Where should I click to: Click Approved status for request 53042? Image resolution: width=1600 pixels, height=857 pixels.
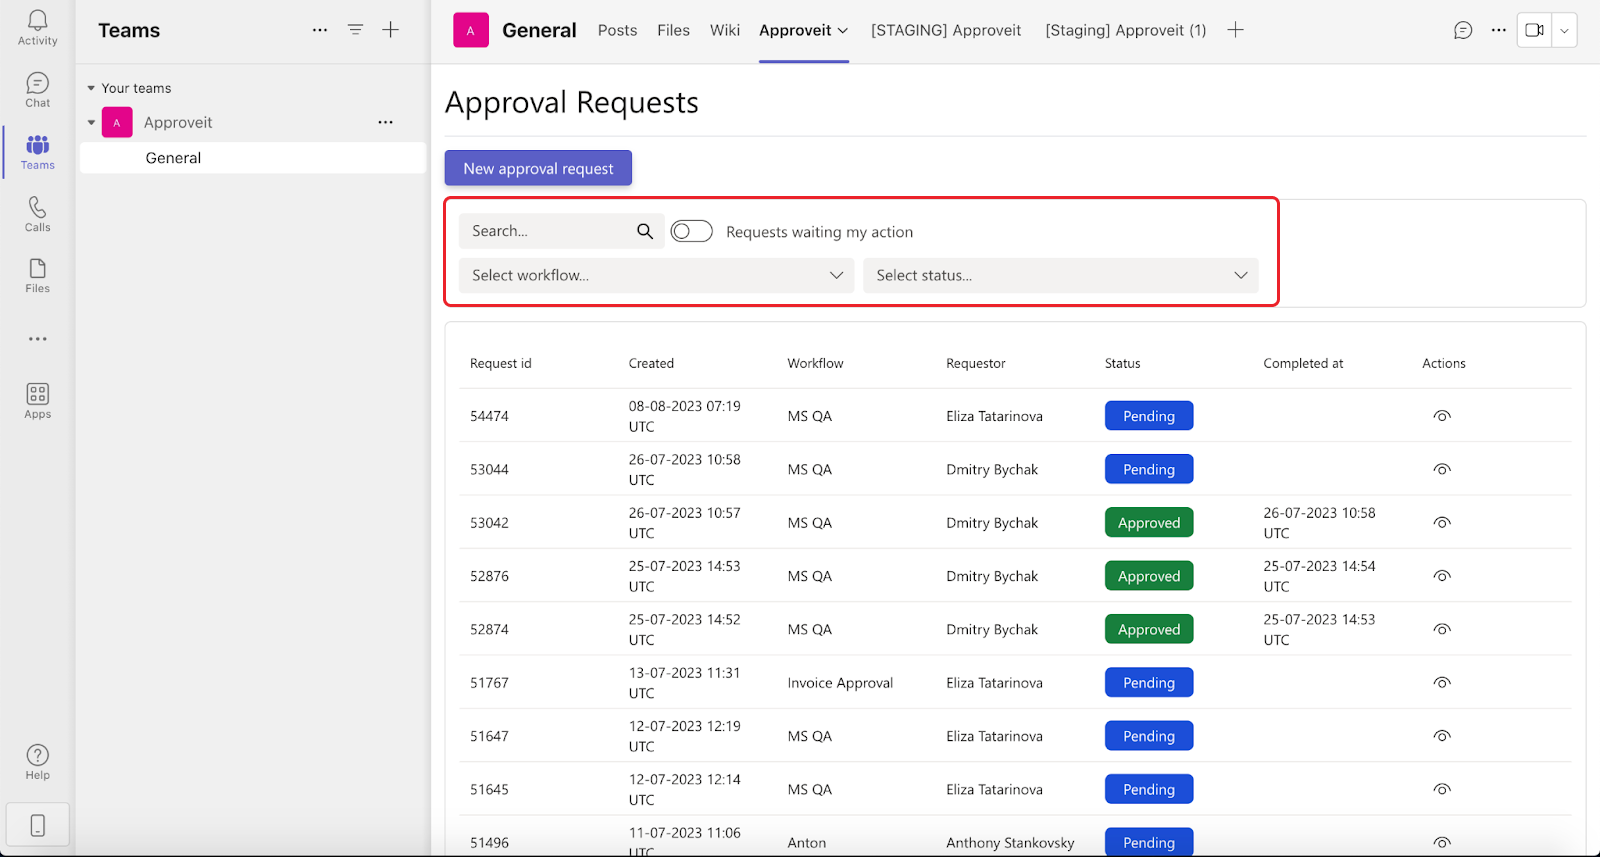[x=1149, y=522]
